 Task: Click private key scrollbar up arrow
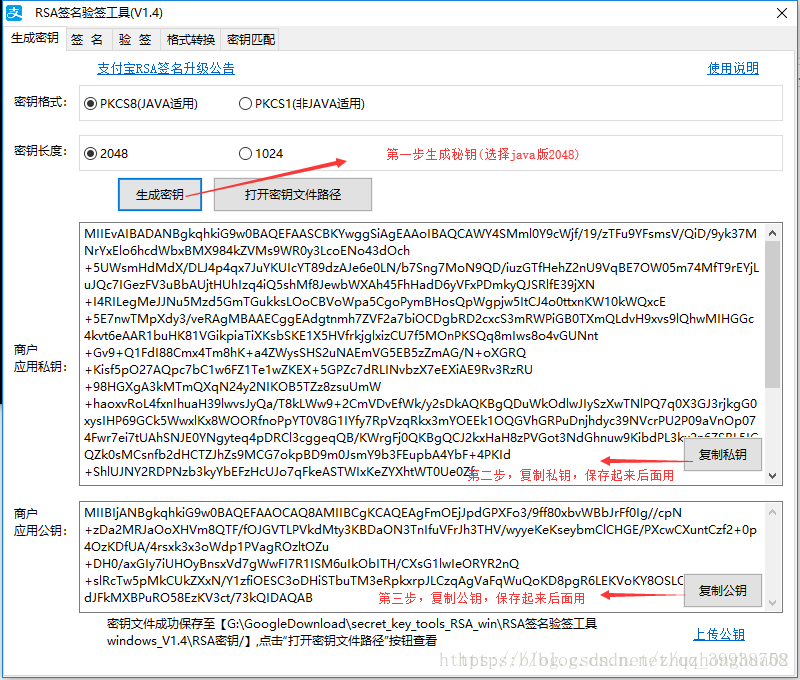(772, 233)
